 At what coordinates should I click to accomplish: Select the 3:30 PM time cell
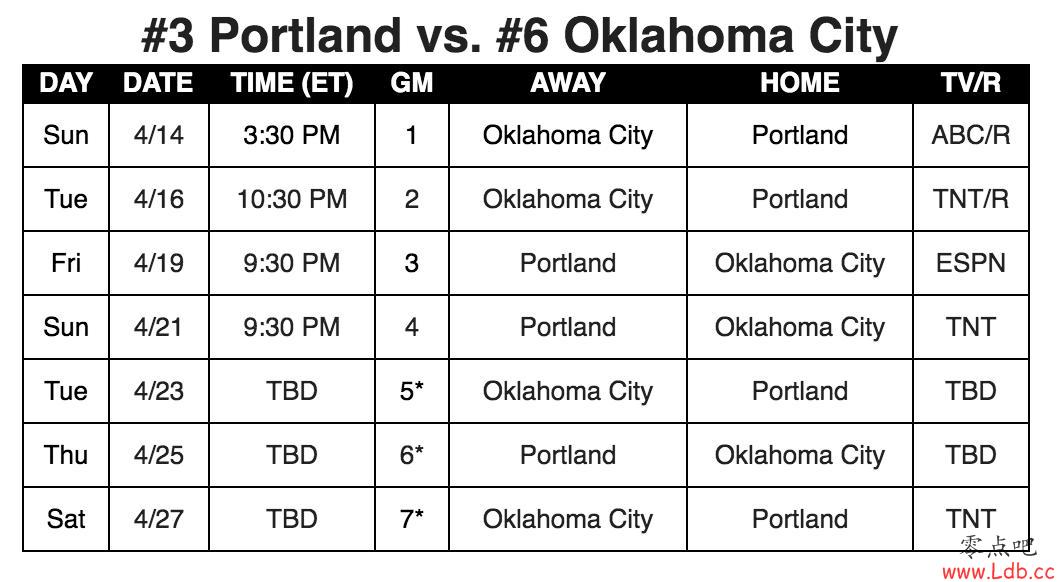coord(292,135)
